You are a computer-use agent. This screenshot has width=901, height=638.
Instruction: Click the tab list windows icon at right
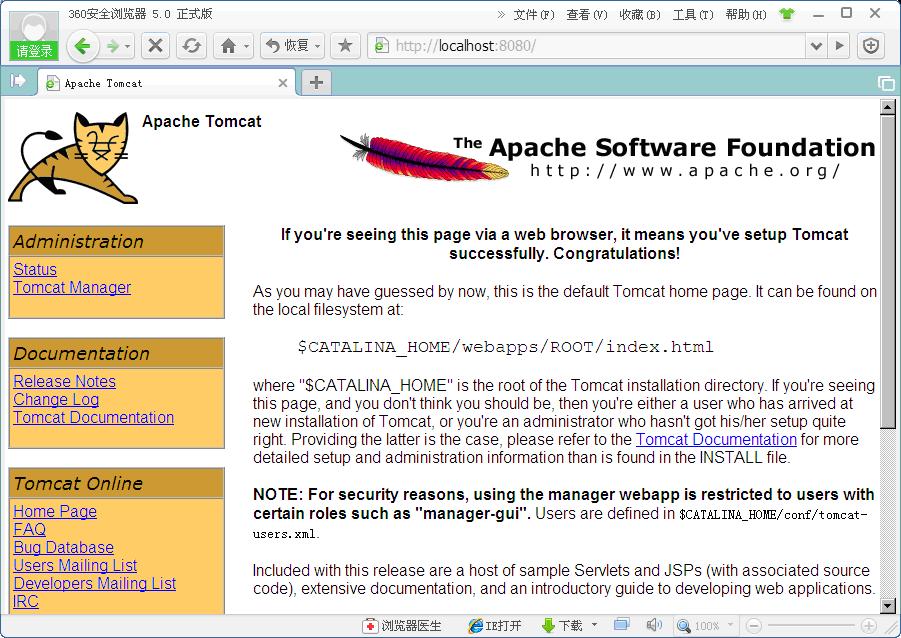coord(886,83)
